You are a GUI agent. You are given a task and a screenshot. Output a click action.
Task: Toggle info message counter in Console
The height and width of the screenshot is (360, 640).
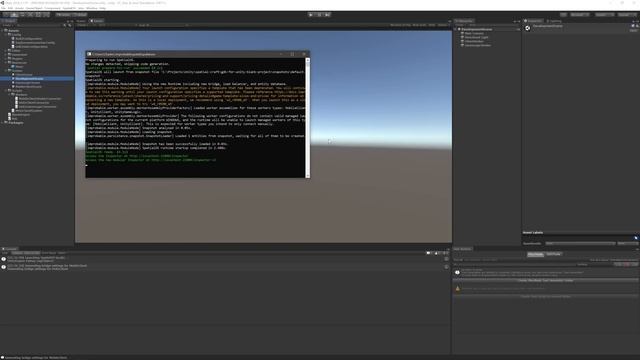(x=430, y=253)
